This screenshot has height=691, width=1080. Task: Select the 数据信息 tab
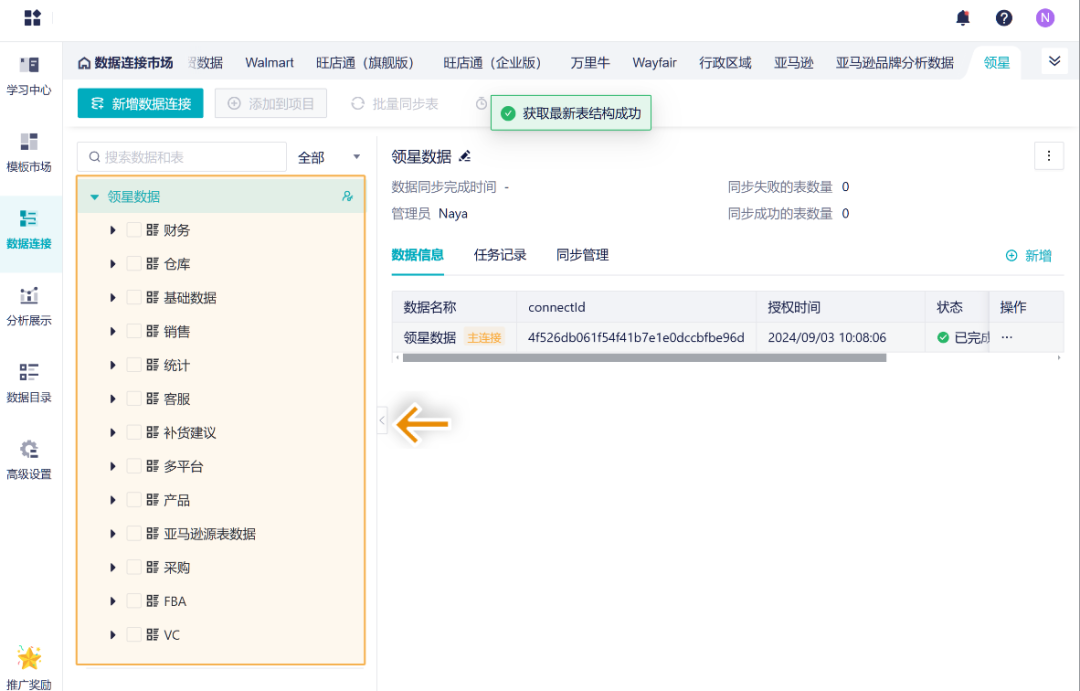417,255
